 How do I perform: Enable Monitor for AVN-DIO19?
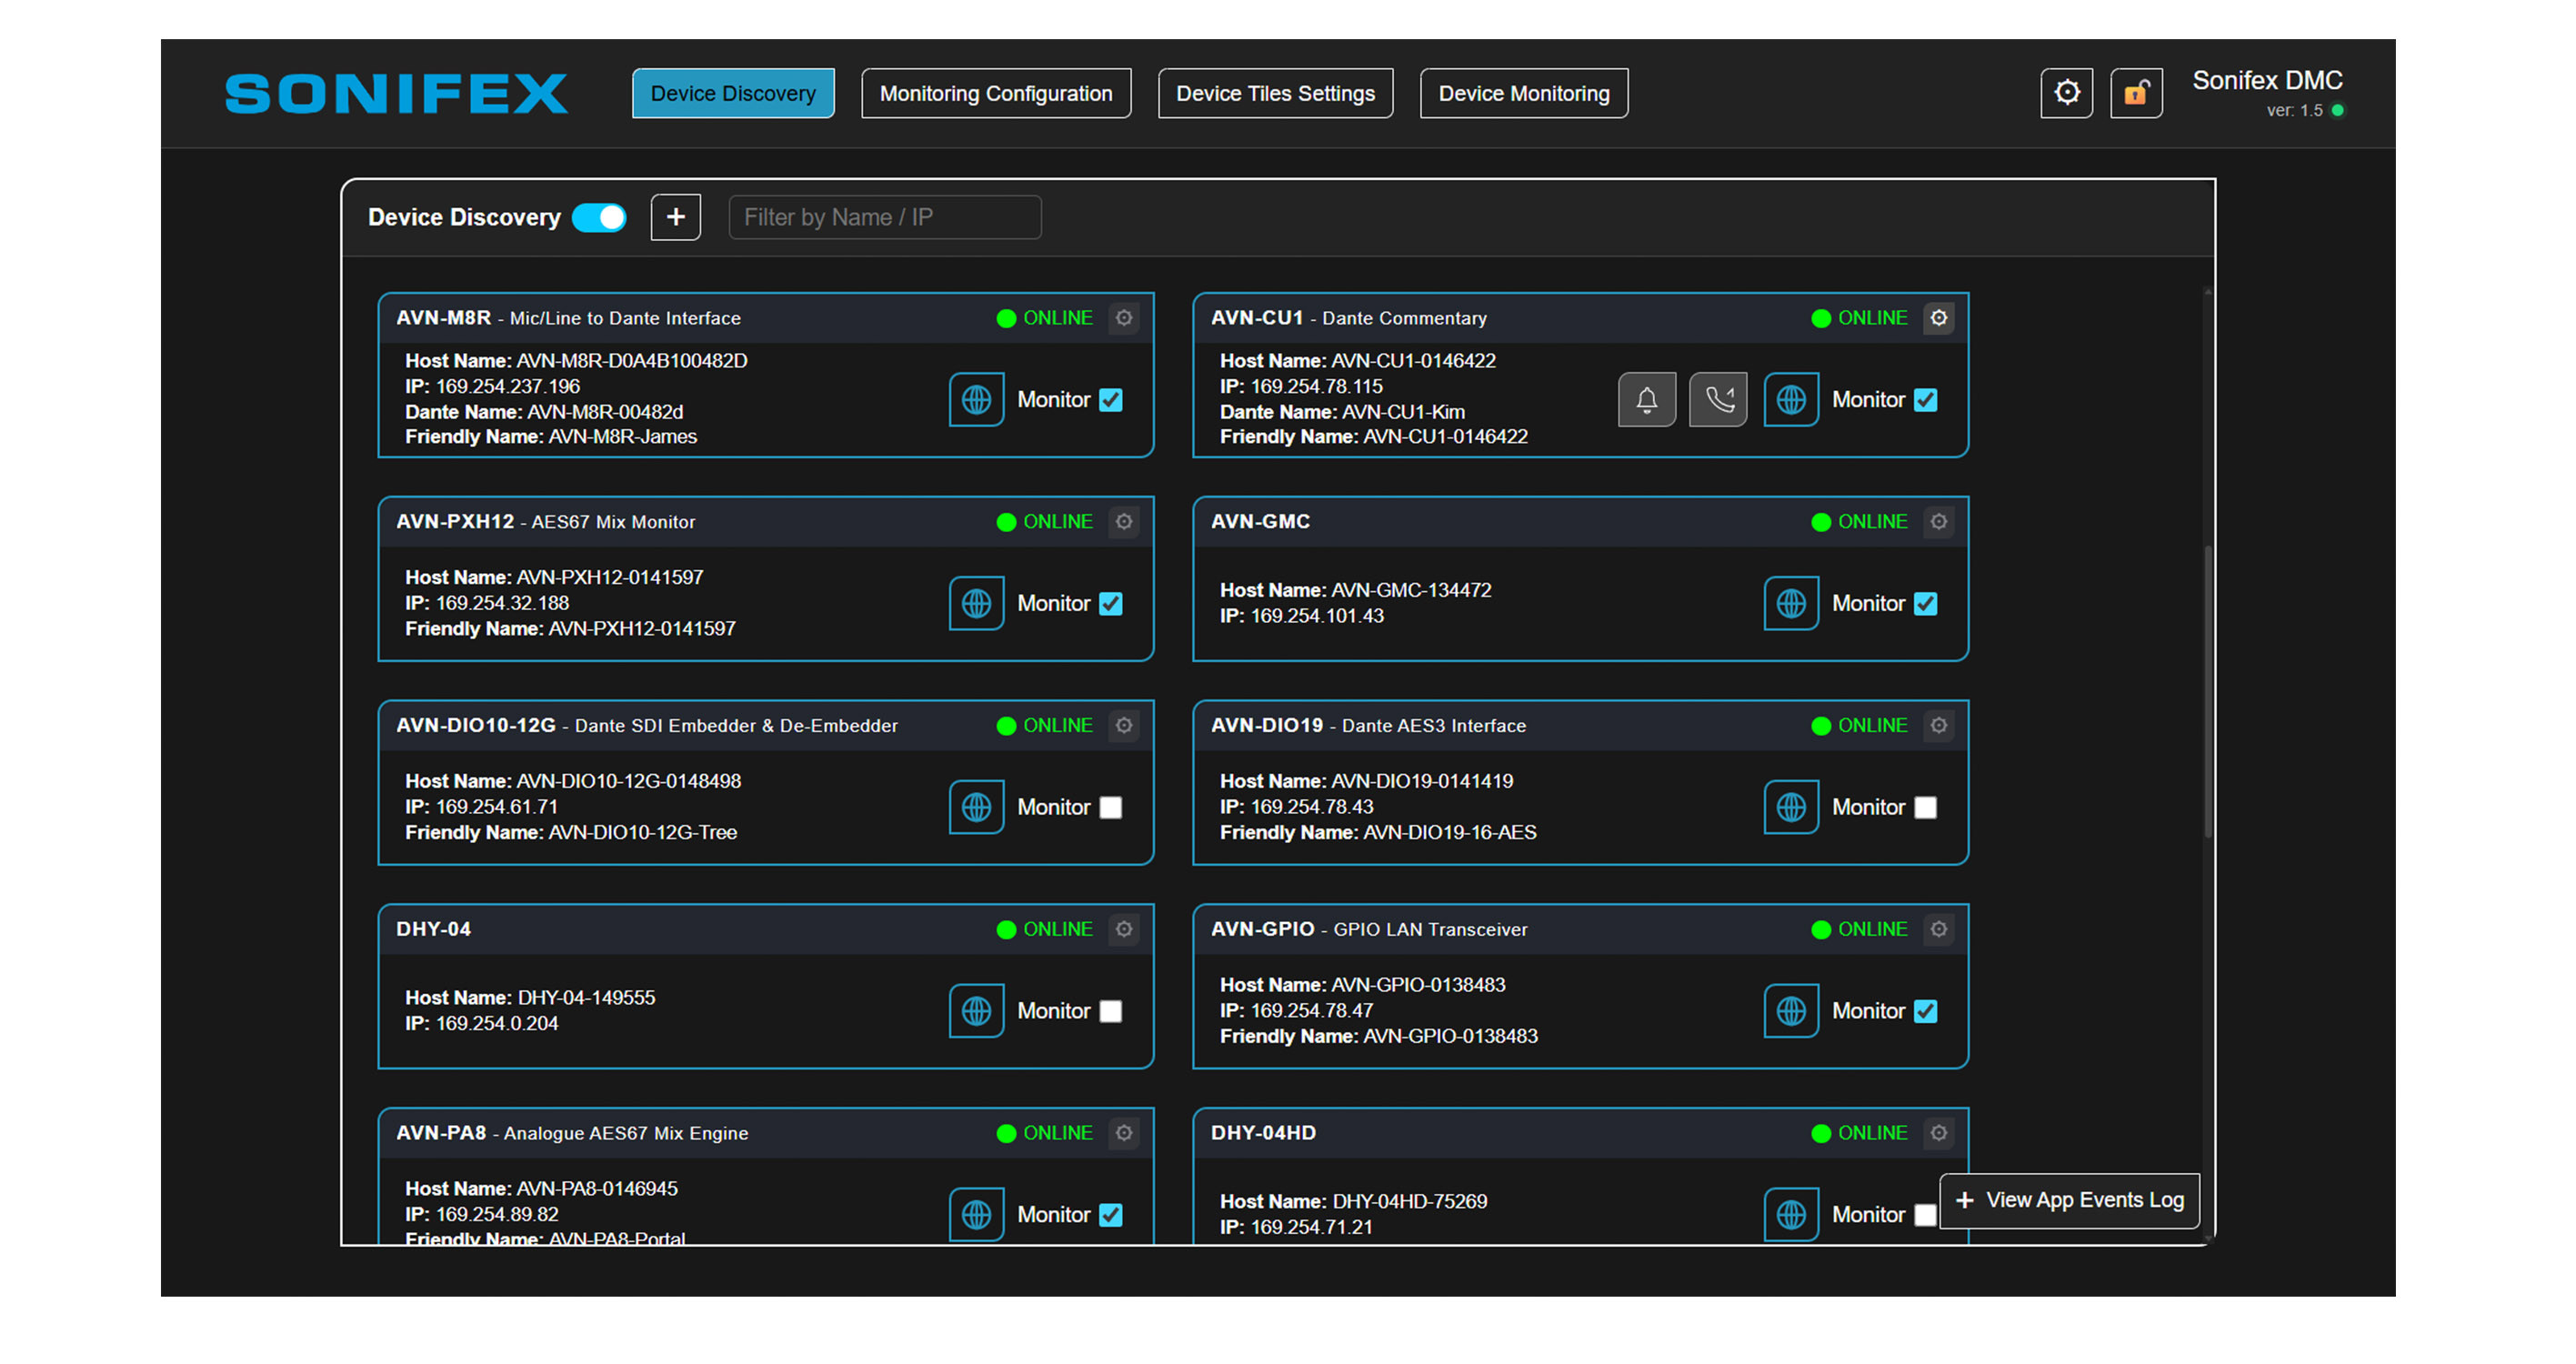tap(1926, 808)
